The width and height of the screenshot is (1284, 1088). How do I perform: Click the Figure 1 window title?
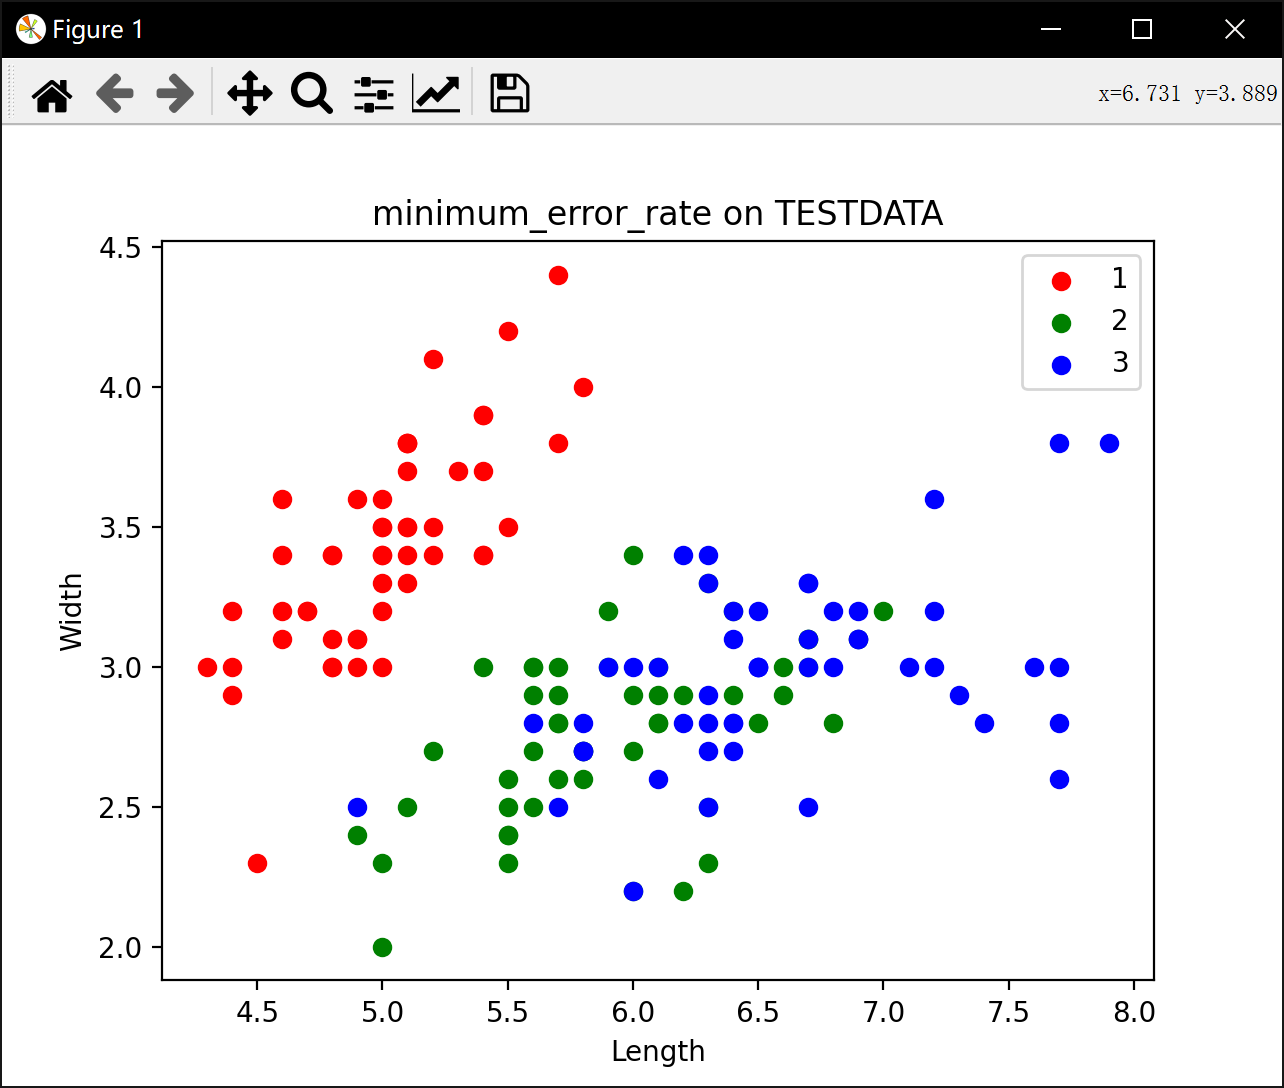[98, 30]
